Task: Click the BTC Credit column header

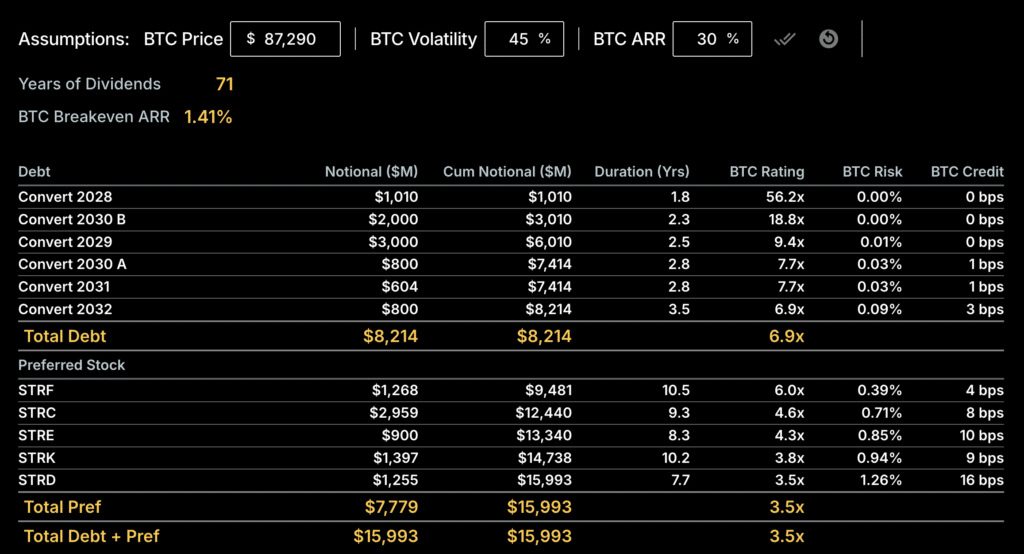Action: 966,172
